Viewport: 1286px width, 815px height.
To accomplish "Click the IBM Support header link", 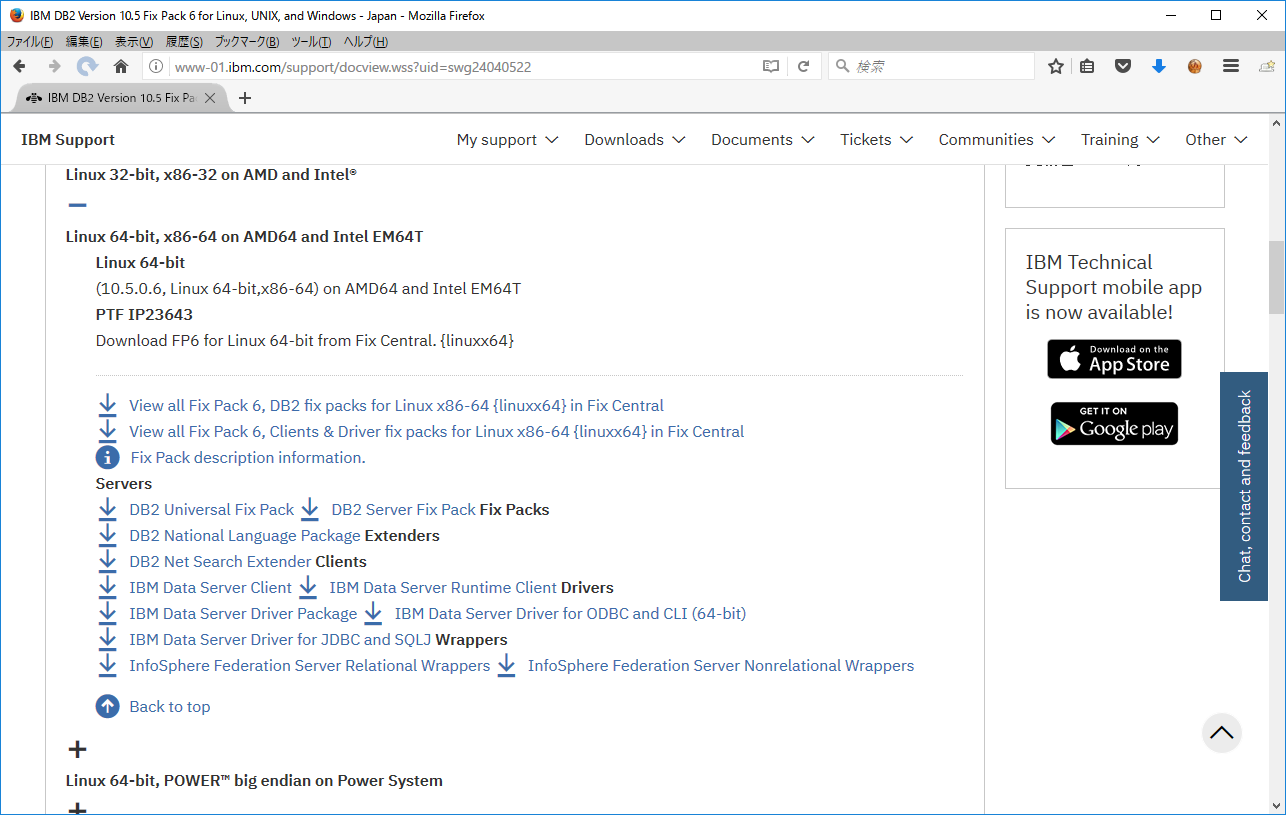I will pos(68,140).
